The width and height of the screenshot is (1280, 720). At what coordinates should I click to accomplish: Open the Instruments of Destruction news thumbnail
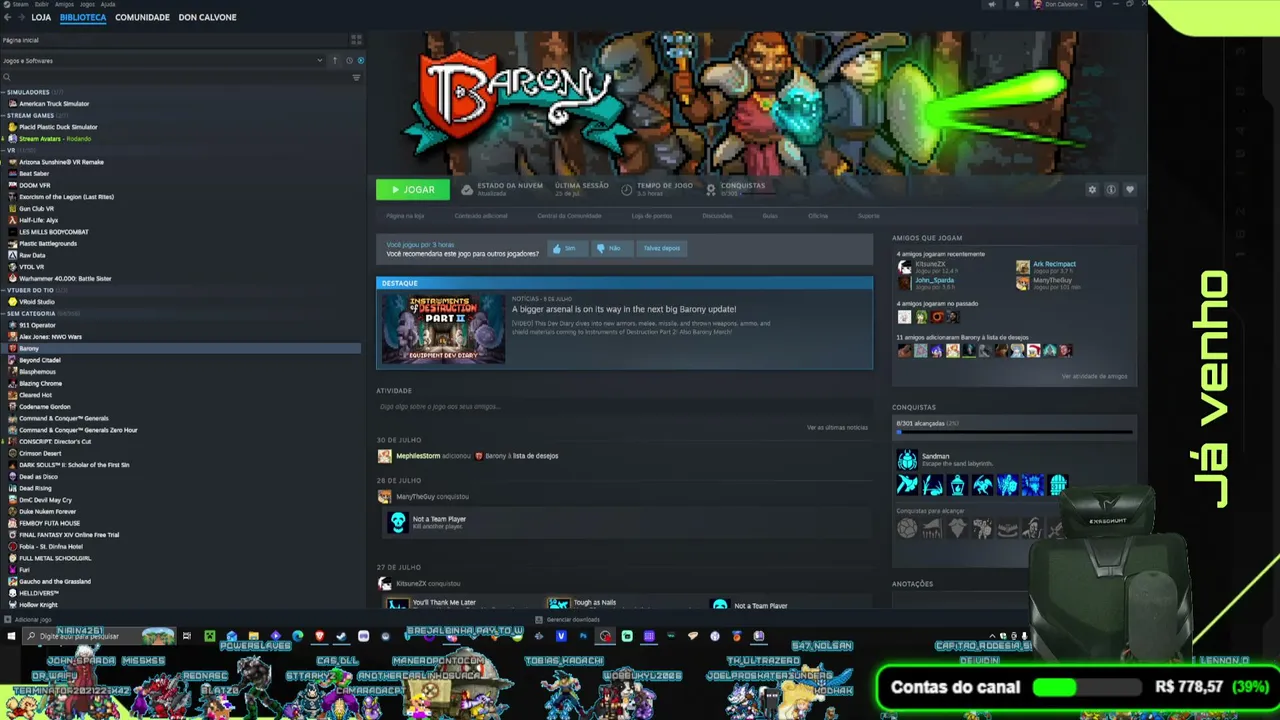[x=443, y=328]
